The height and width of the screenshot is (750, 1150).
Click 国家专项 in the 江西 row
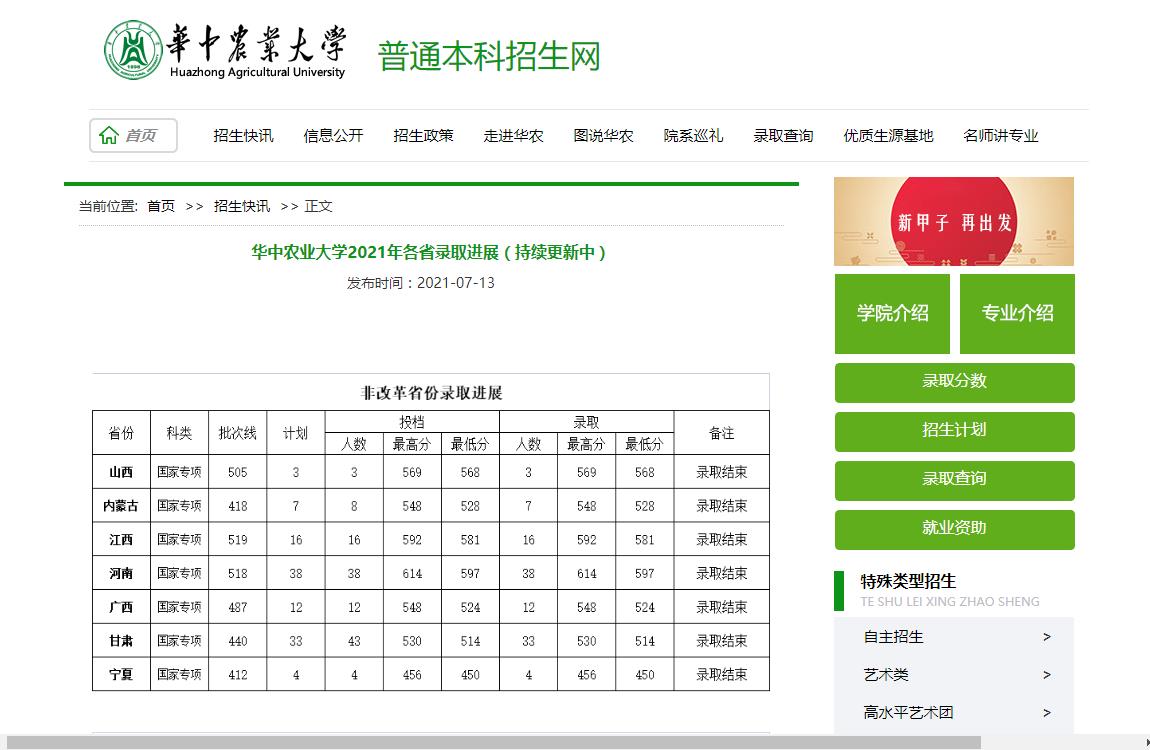click(179, 540)
